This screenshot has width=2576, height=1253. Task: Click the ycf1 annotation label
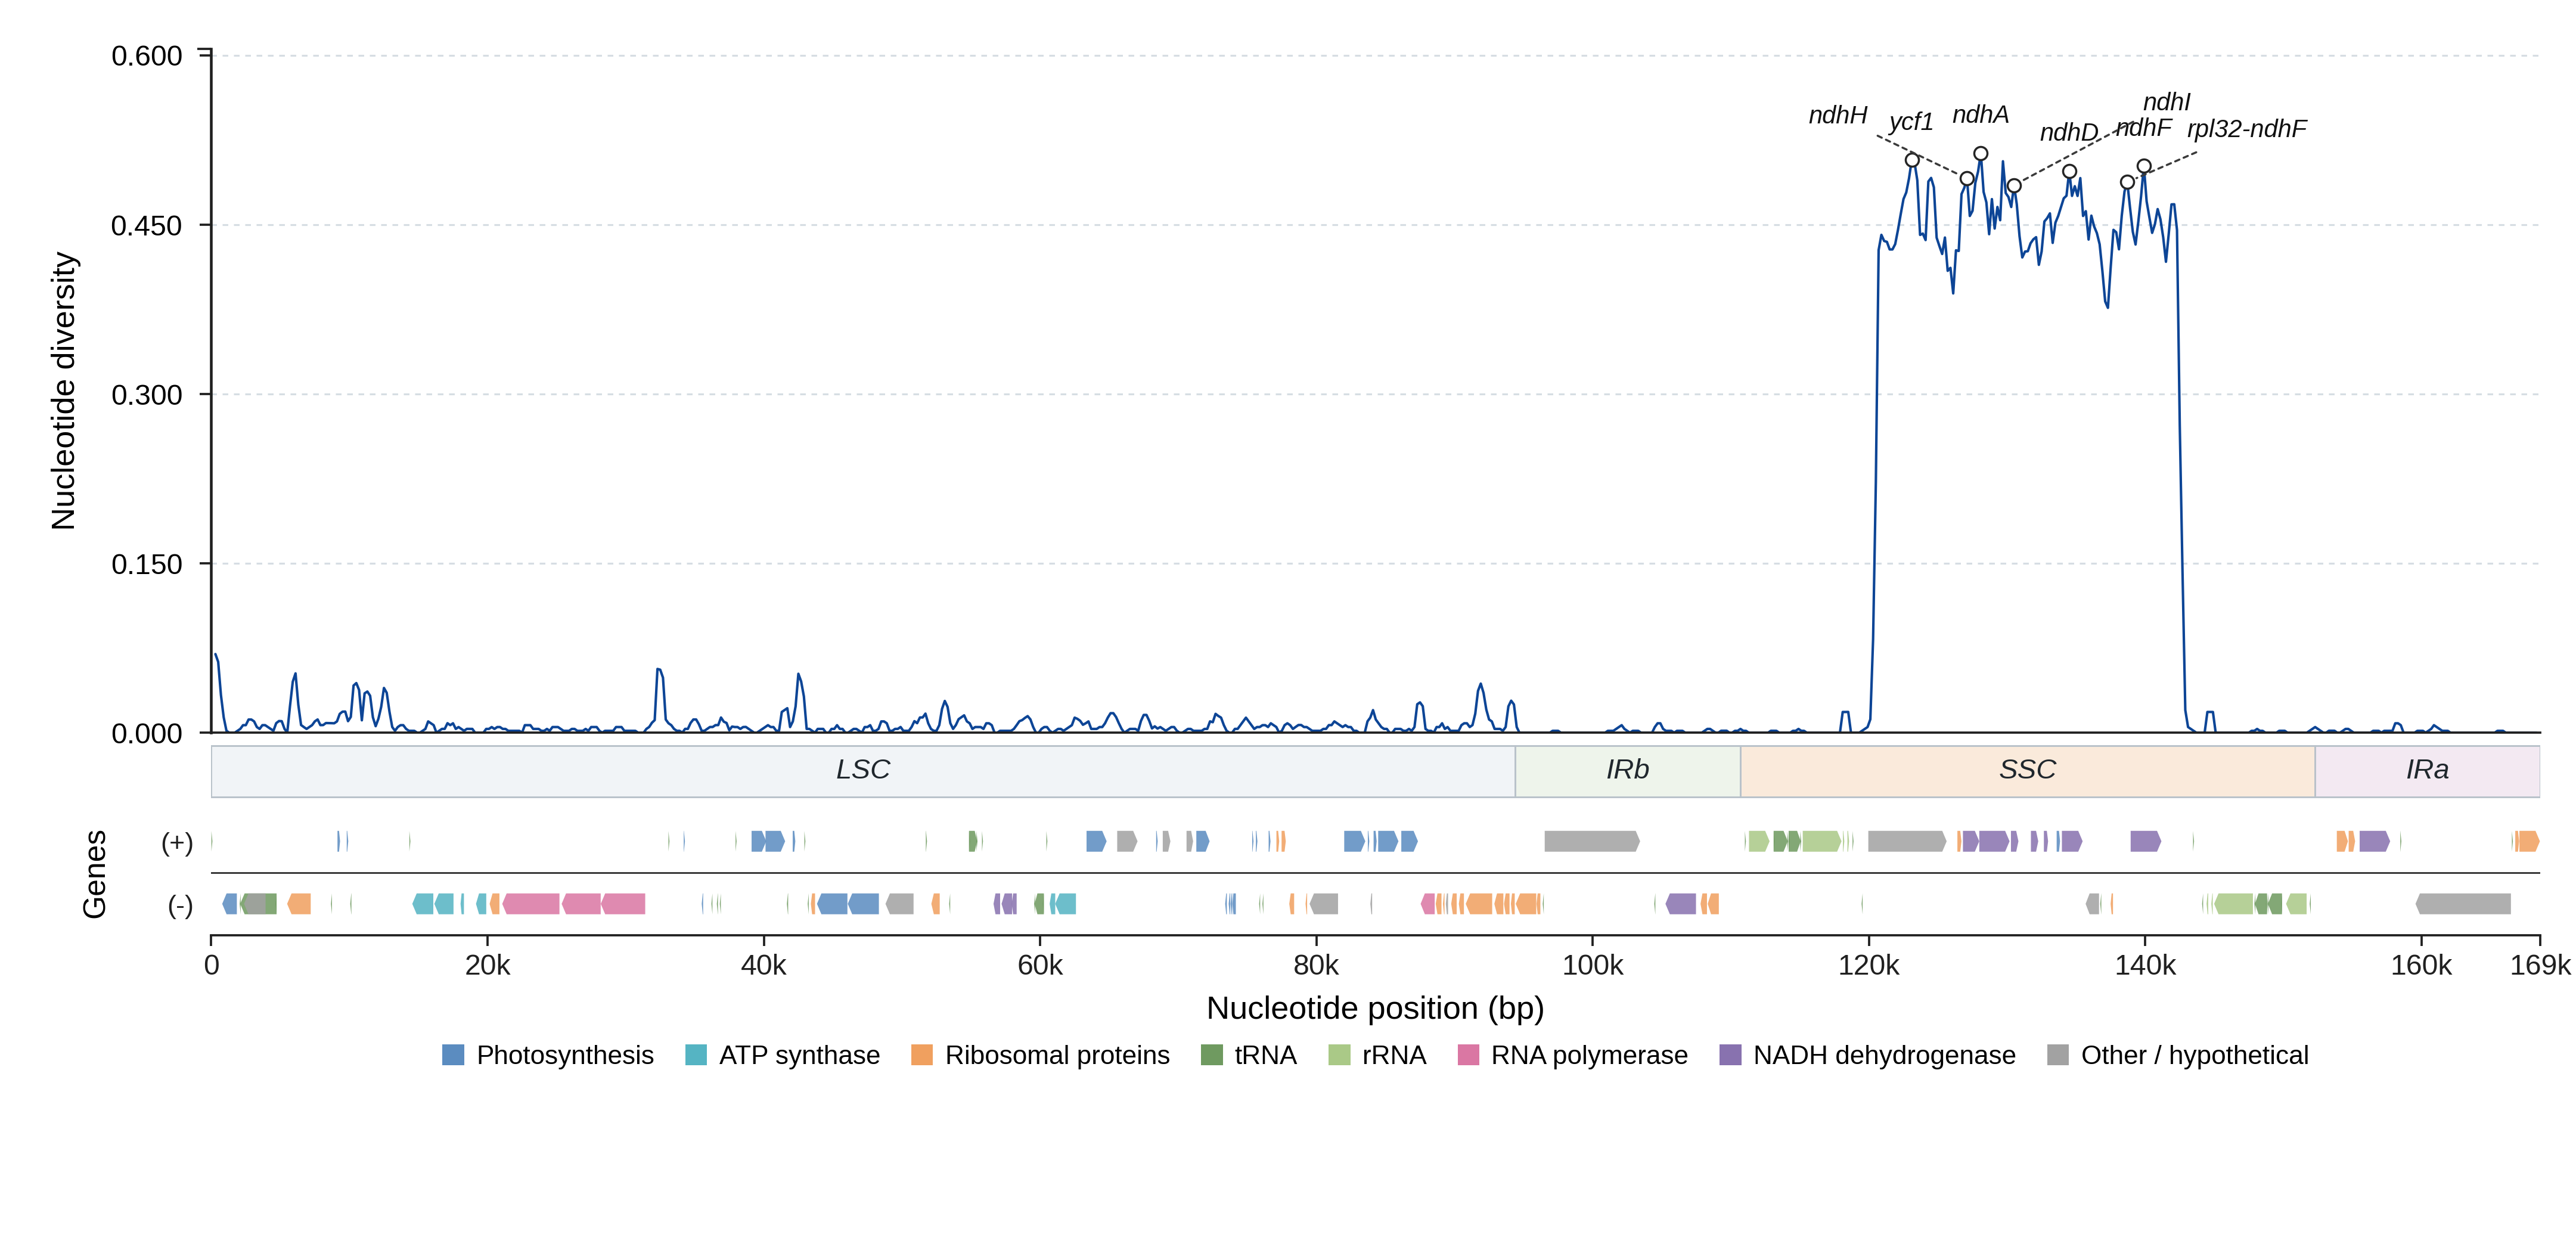[x=1911, y=122]
